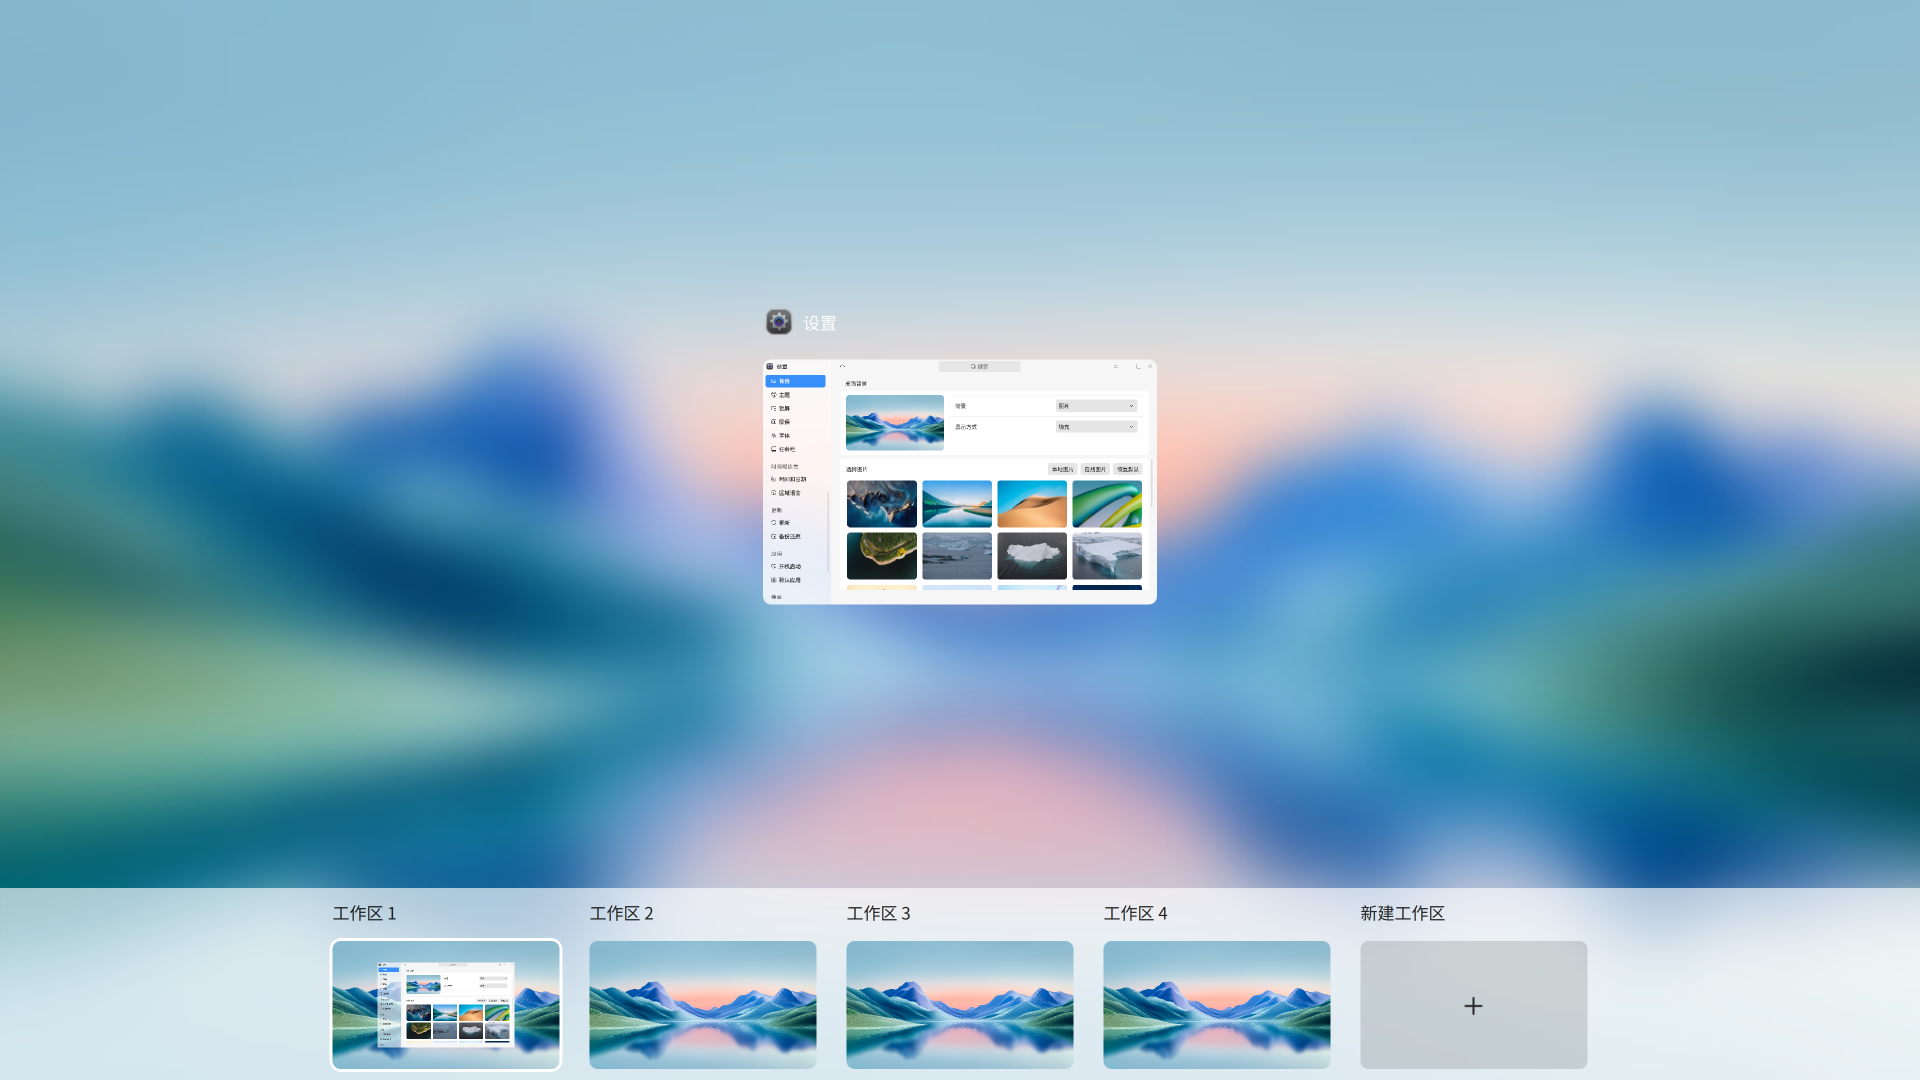This screenshot has width=1920, height=1080.
Task: Click the 本地图片 local pictures button
Action: (x=1062, y=469)
